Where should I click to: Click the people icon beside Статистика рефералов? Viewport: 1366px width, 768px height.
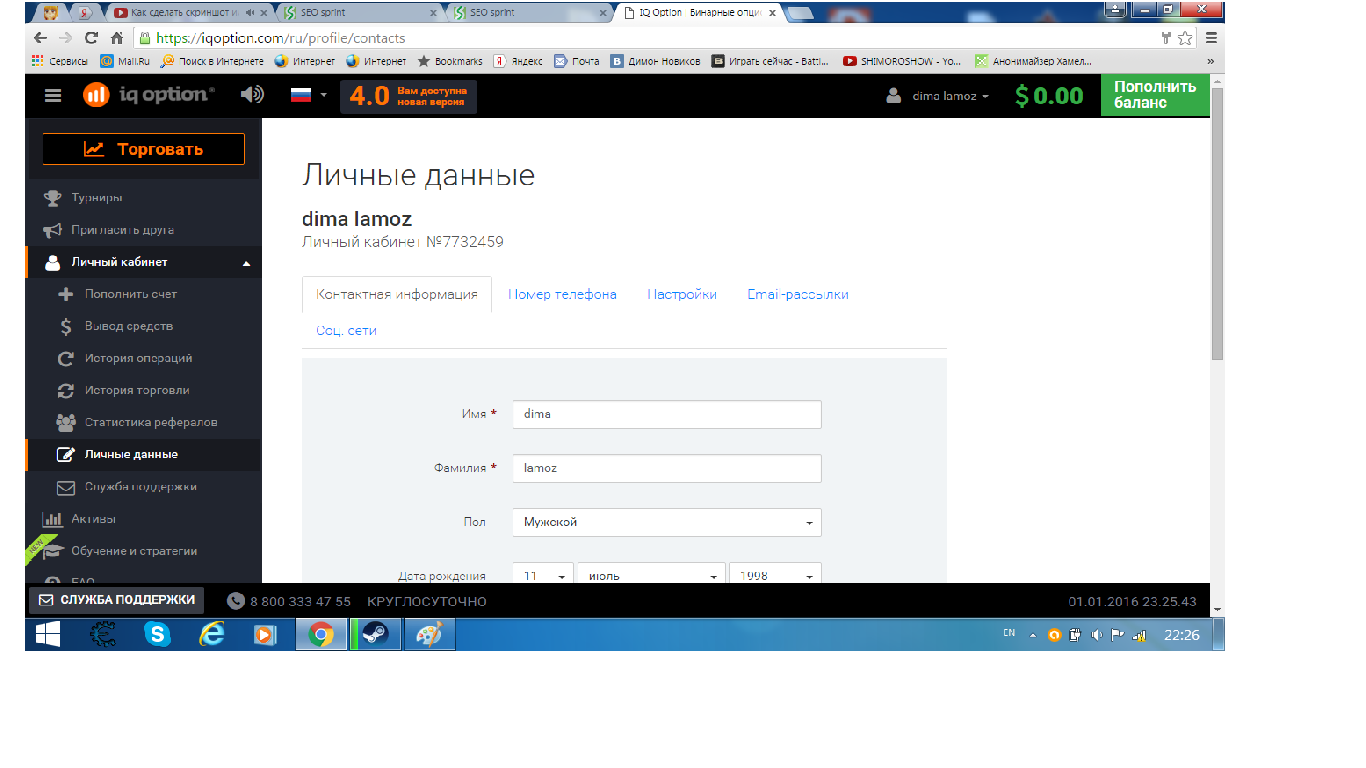[66, 422]
